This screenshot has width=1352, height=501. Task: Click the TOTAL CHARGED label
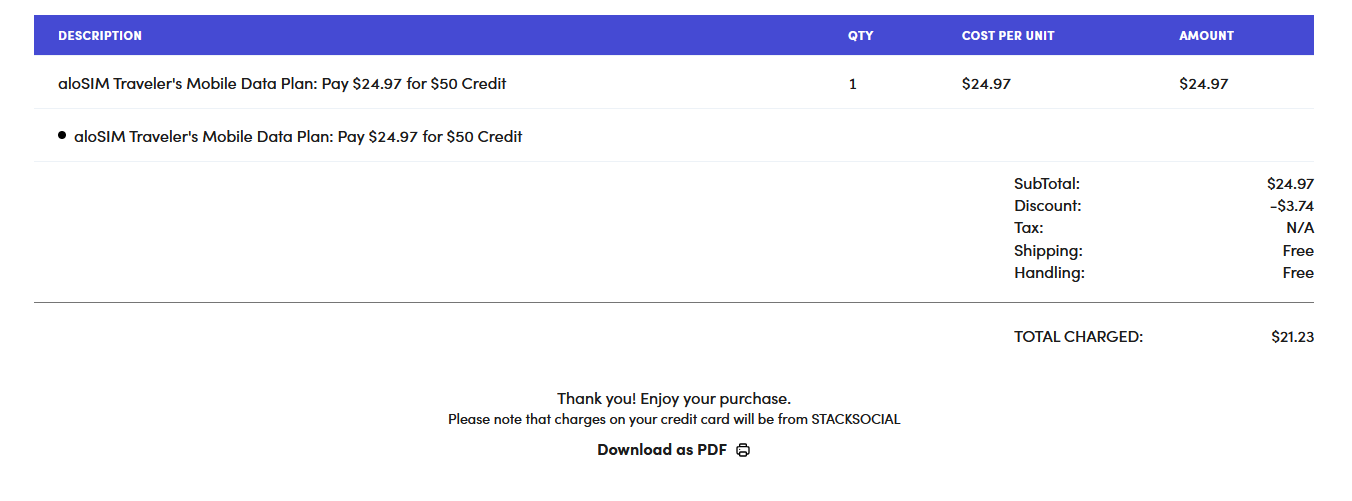click(1078, 337)
